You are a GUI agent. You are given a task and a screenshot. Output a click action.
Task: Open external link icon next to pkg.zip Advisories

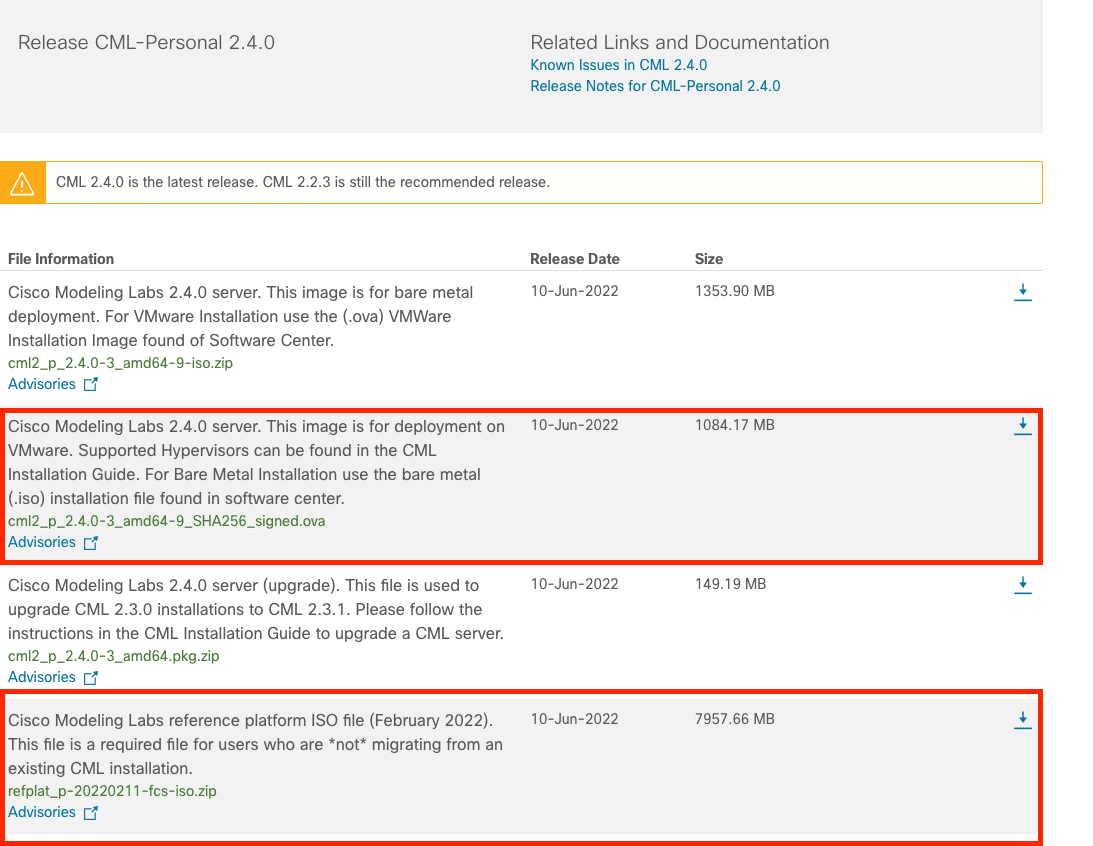[91, 677]
